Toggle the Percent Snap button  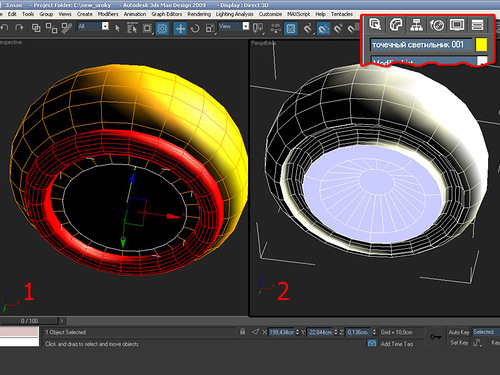click(x=338, y=28)
